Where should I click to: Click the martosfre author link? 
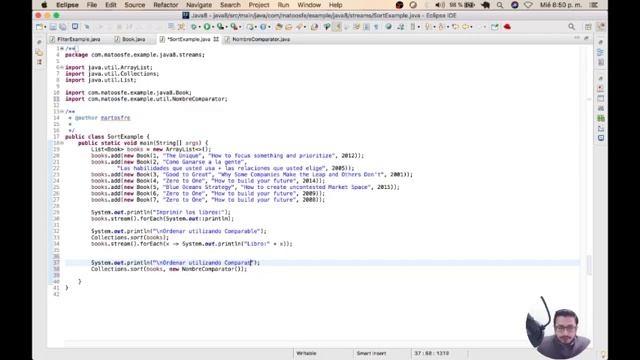116,118
